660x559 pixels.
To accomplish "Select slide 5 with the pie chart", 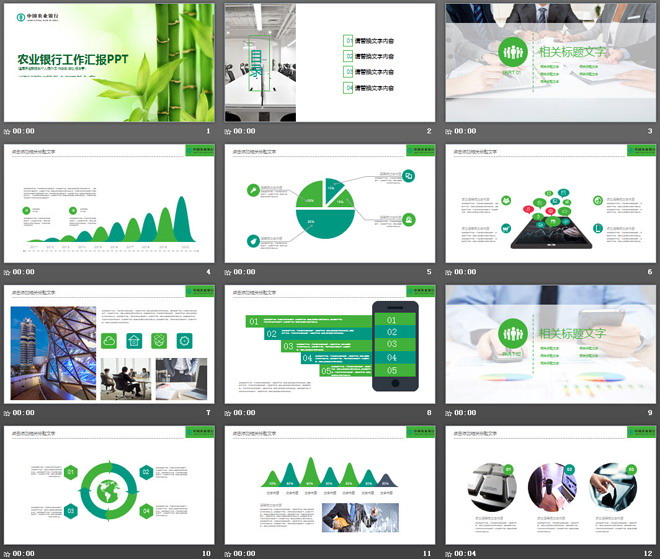I will pyautogui.click(x=329, y=203).
